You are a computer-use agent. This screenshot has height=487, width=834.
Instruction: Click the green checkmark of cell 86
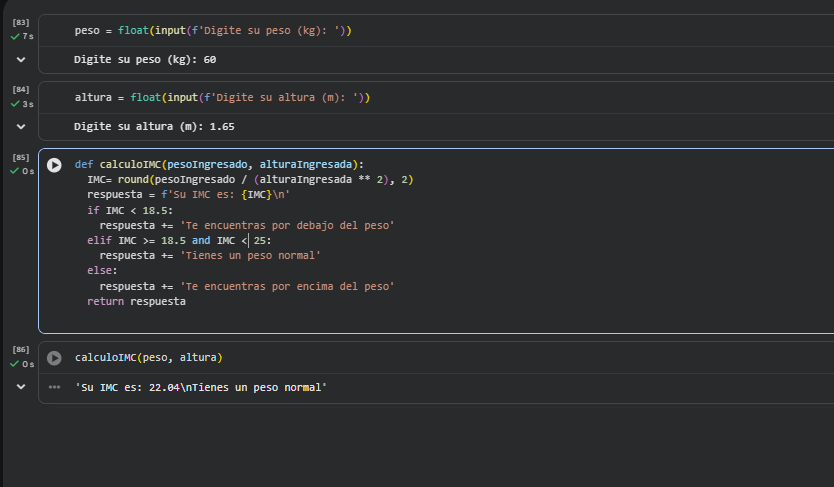point(15,365)
